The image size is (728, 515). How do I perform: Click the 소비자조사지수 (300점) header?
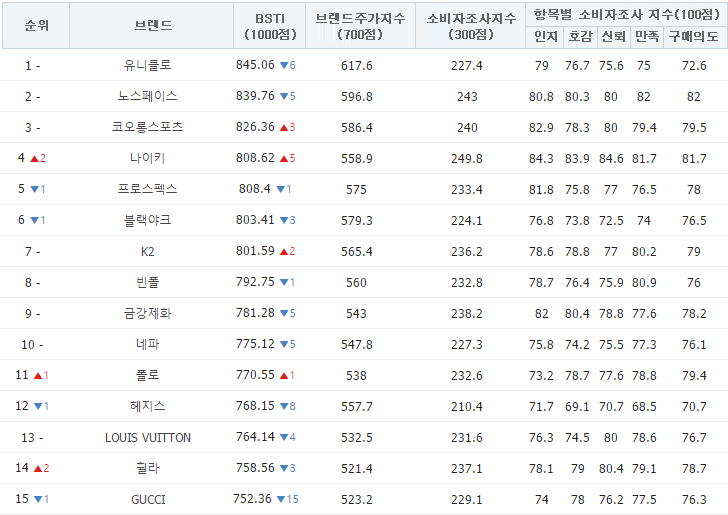pyautogui.click(x=471, y=26)
